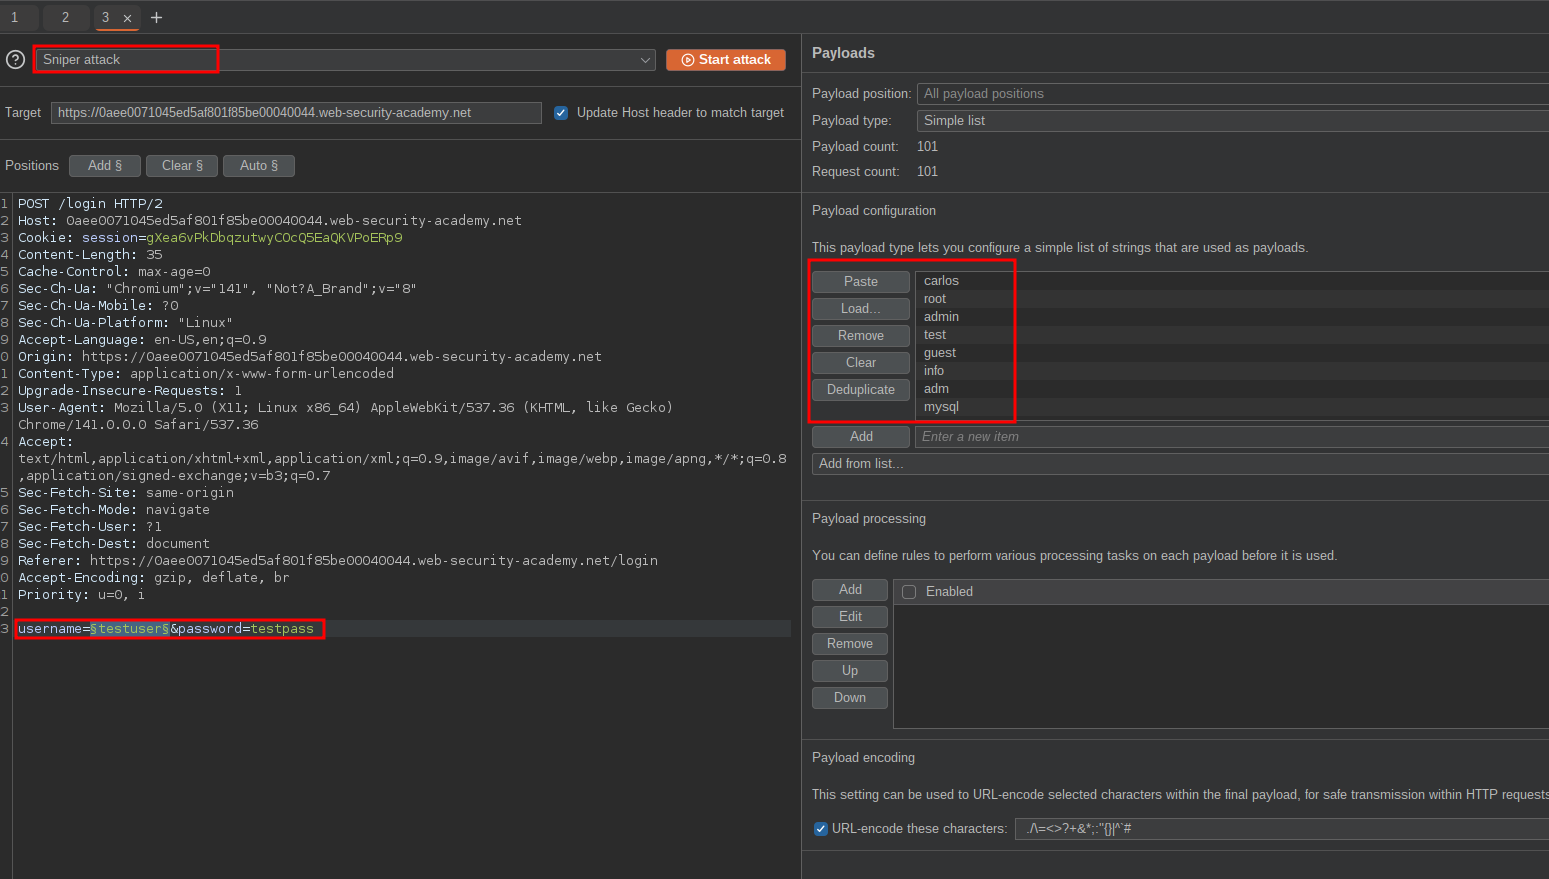
Task: Click the Deduplicate payload list button
Action: [x=860, y=390]
